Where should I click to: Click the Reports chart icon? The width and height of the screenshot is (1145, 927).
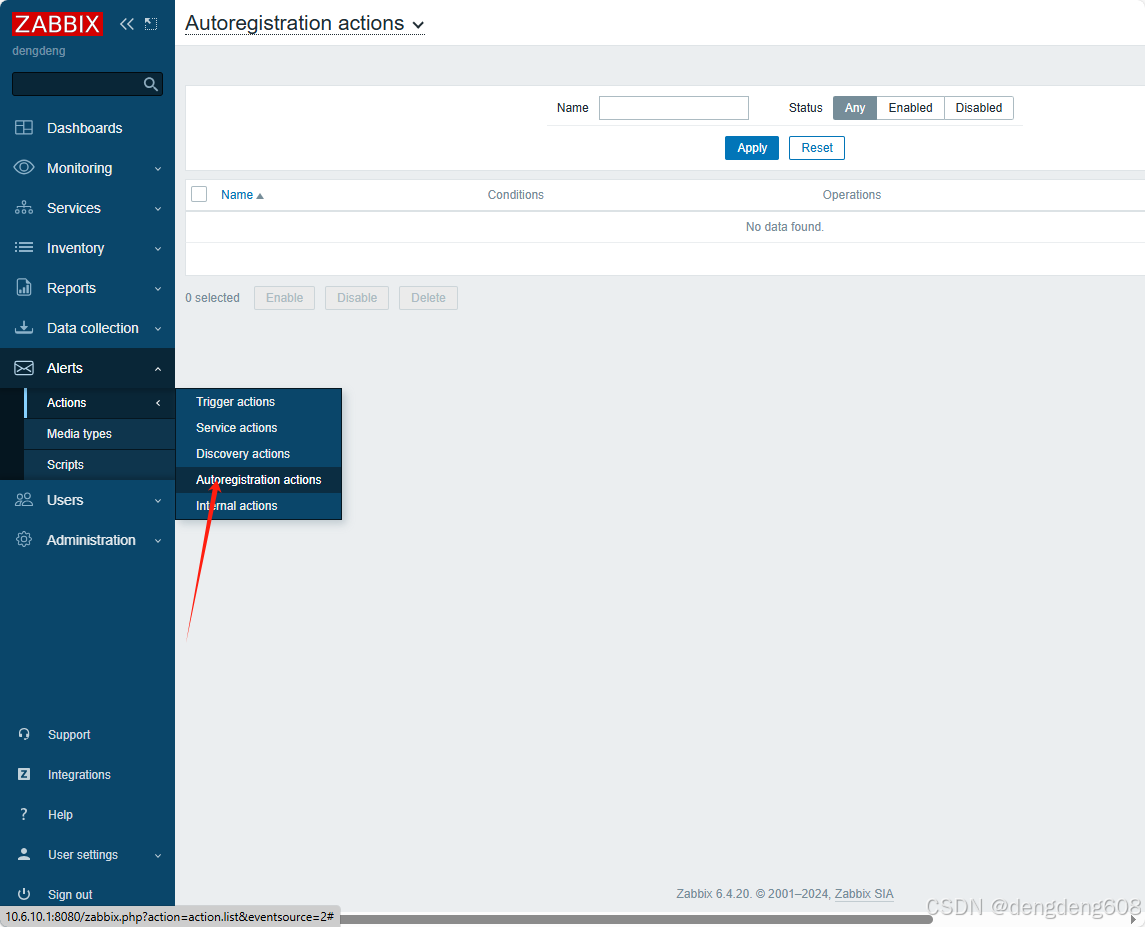click(24, 288)
